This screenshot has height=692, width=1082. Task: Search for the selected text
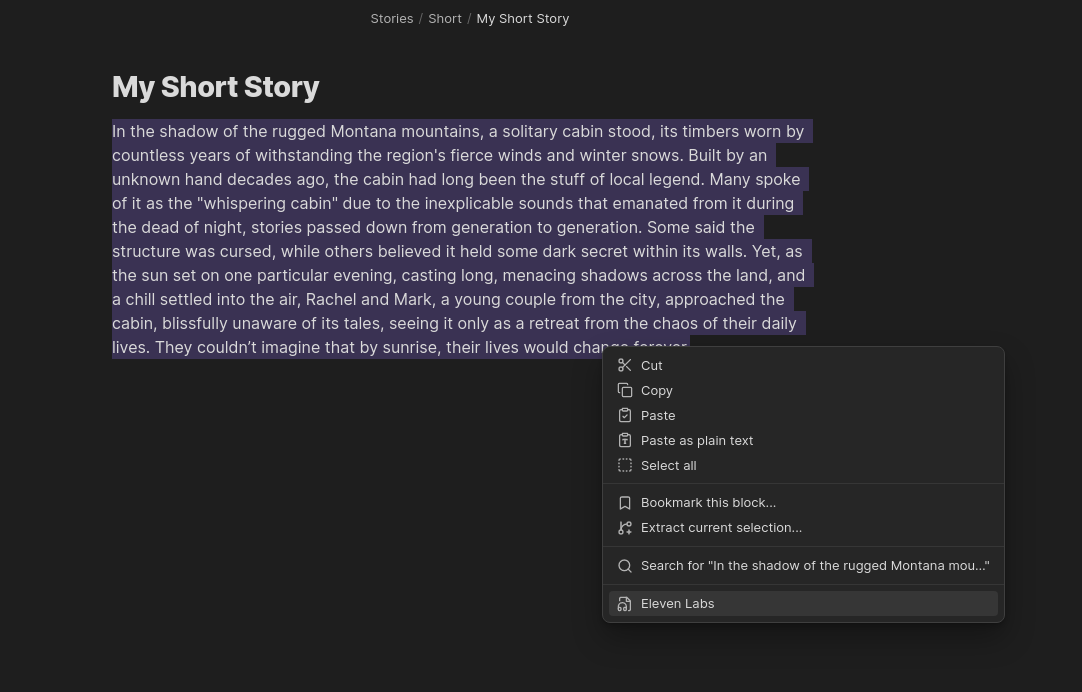point(803,566)
